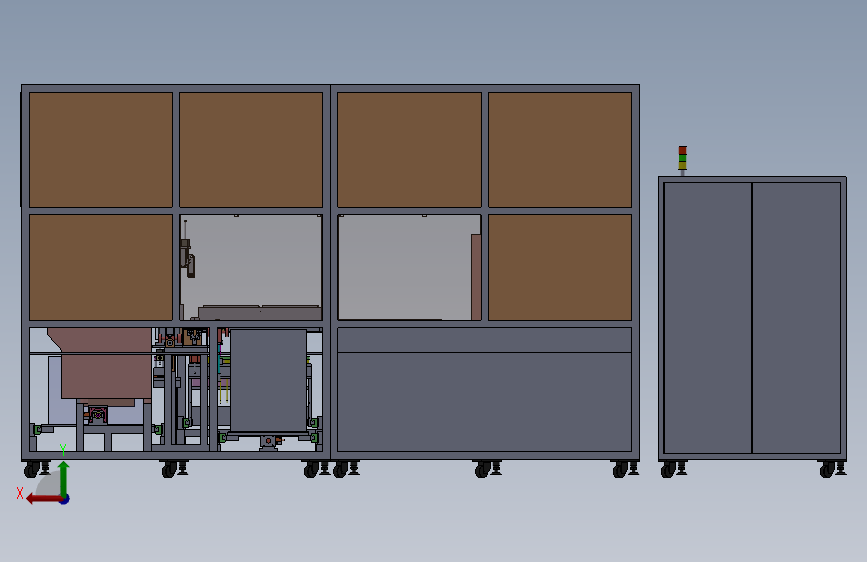The height and width of the screenshot is (562, 867).
Task: Select the right caster under the standalone cabinet
Action: (x=827, y=470)
